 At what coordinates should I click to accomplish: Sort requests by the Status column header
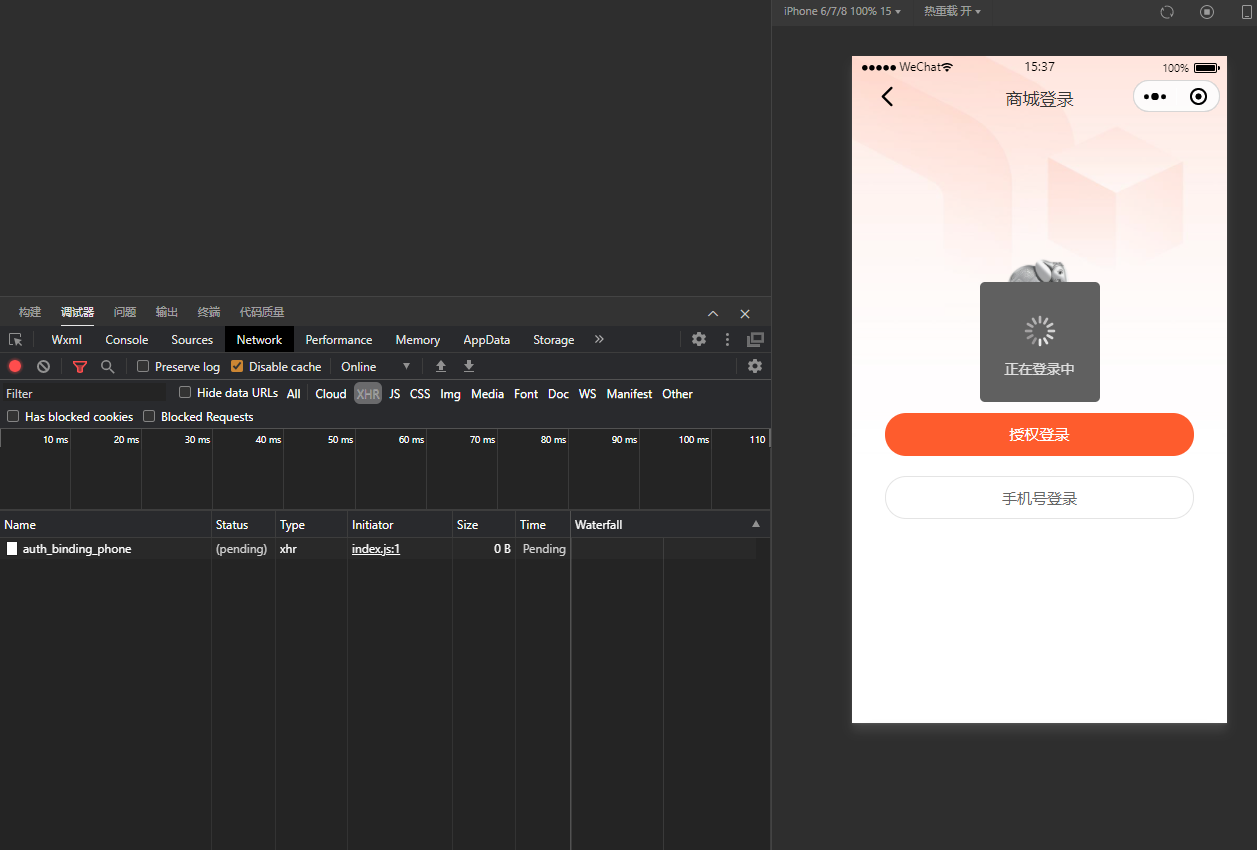(x=243, y=525)
